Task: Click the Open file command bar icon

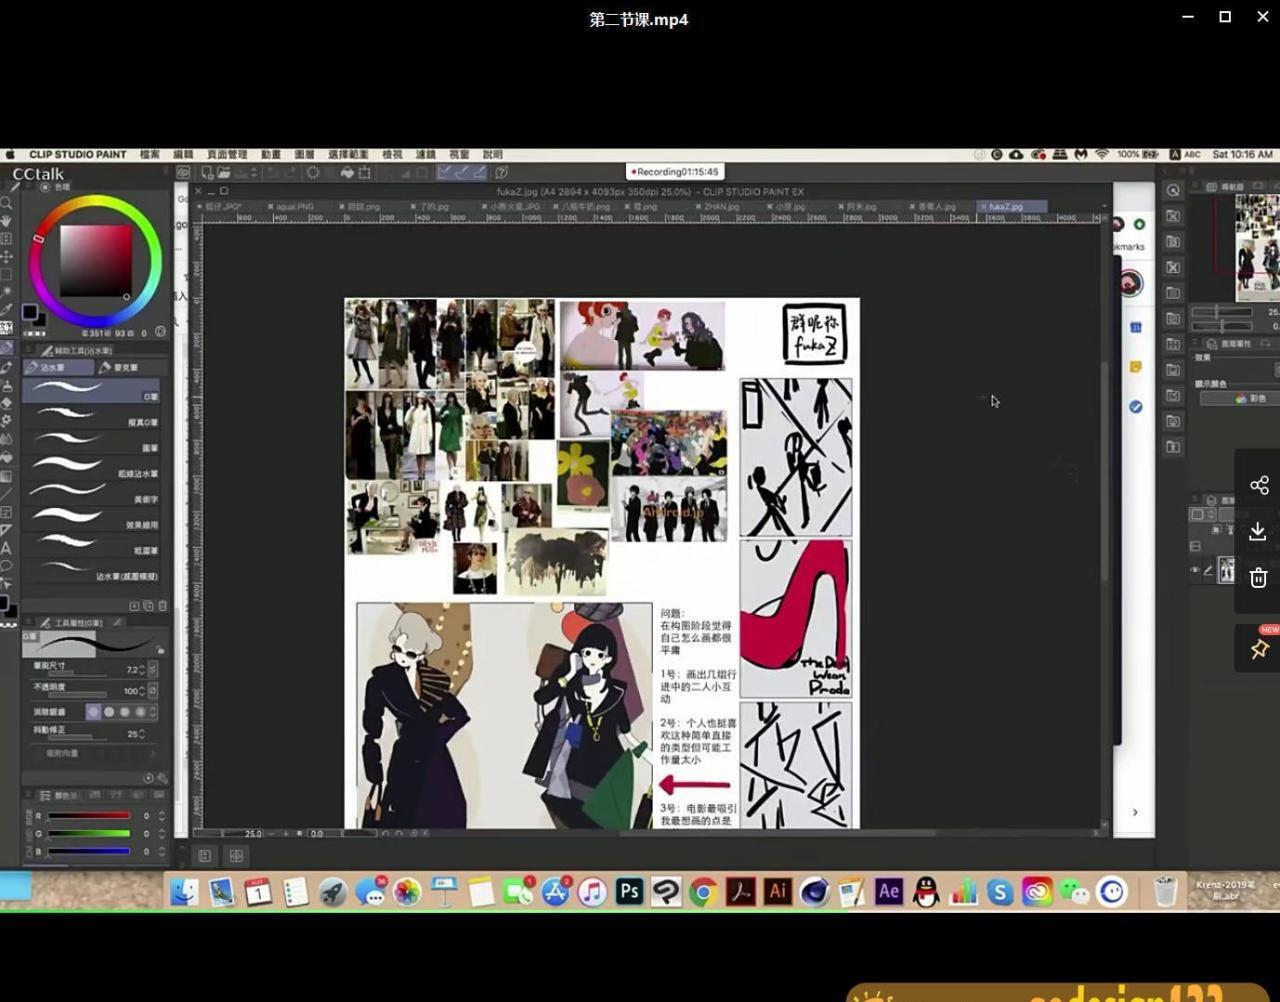Action: coord(224,172)
